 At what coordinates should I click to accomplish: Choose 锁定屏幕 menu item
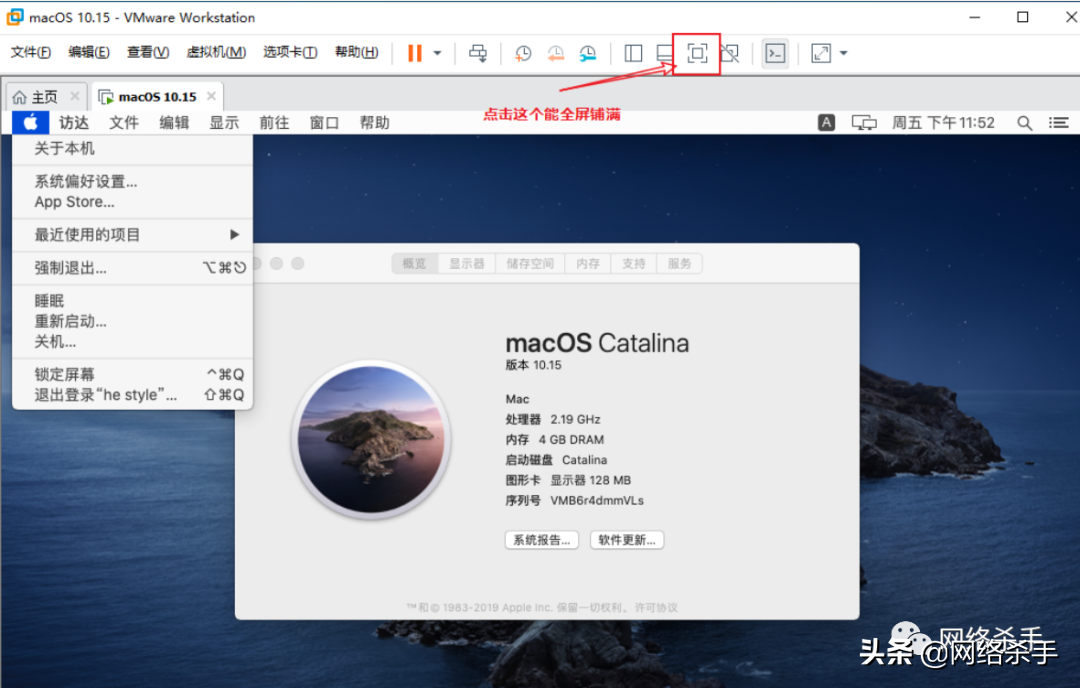(x=132, y=375)
